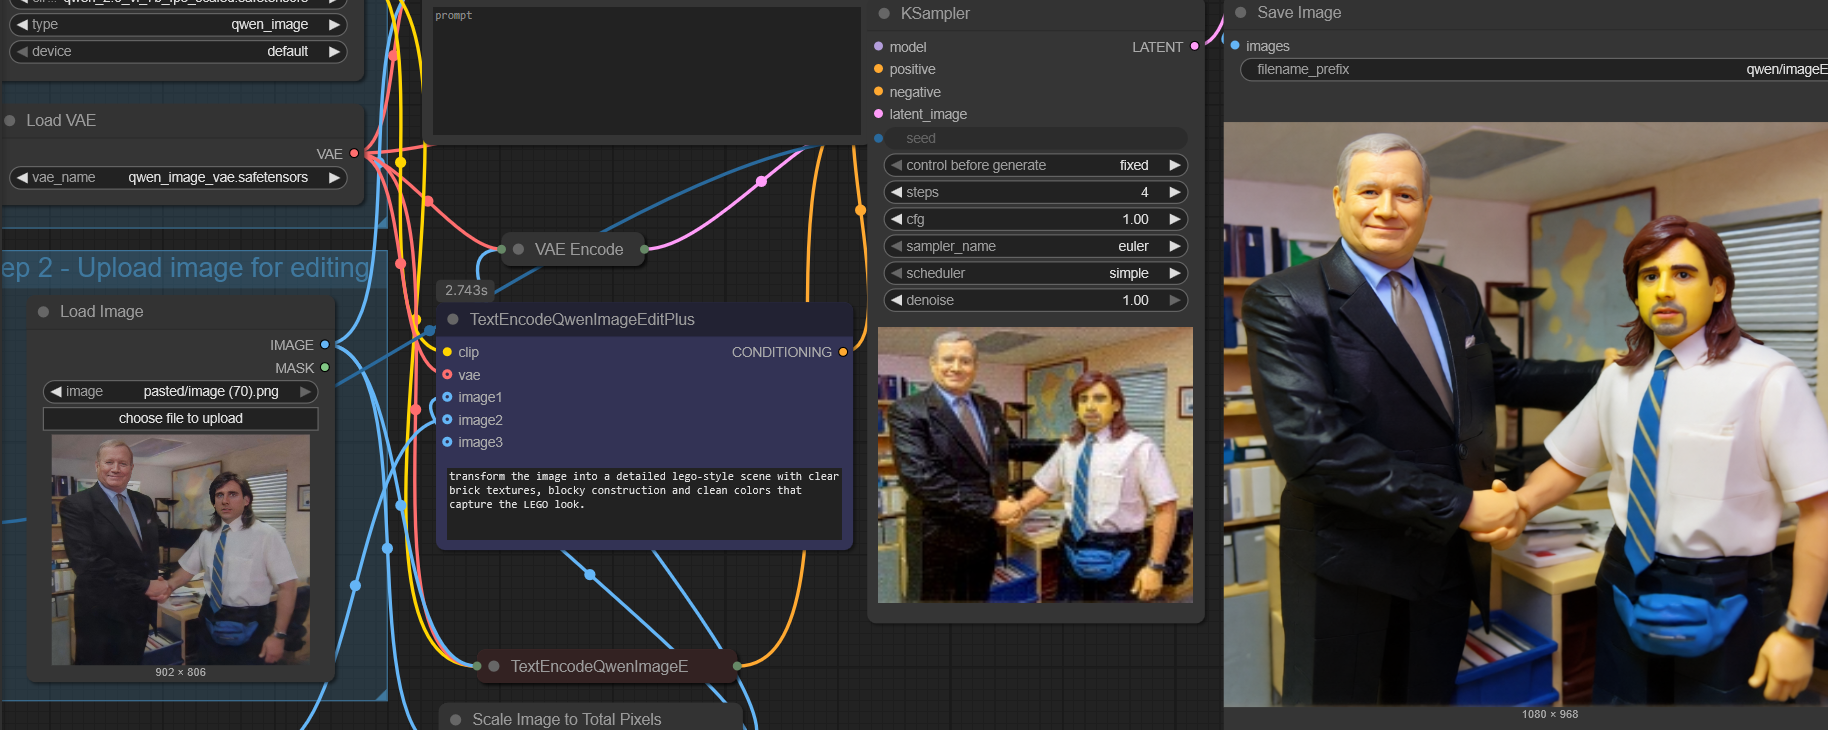Click the image1 input socket
The height and width of the screenshot is (730, 1828).
pyautogui.click(x=447, y=397)
